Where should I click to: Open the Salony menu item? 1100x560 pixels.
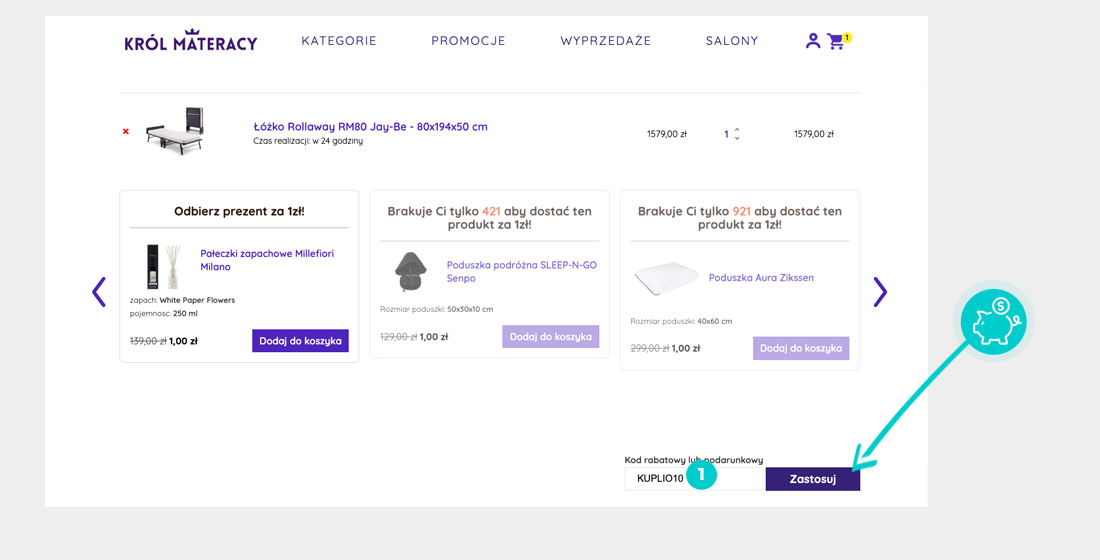click(732, 41)
